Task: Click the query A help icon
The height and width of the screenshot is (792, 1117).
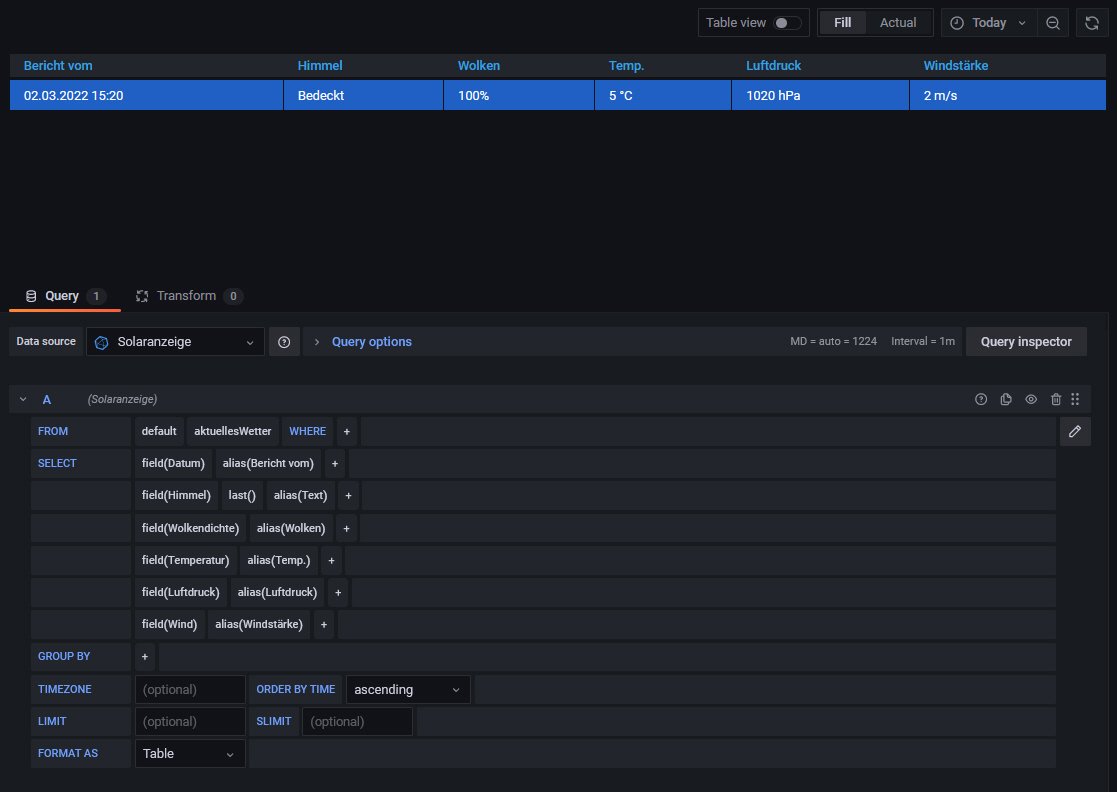Action: (x=981, y=400)
